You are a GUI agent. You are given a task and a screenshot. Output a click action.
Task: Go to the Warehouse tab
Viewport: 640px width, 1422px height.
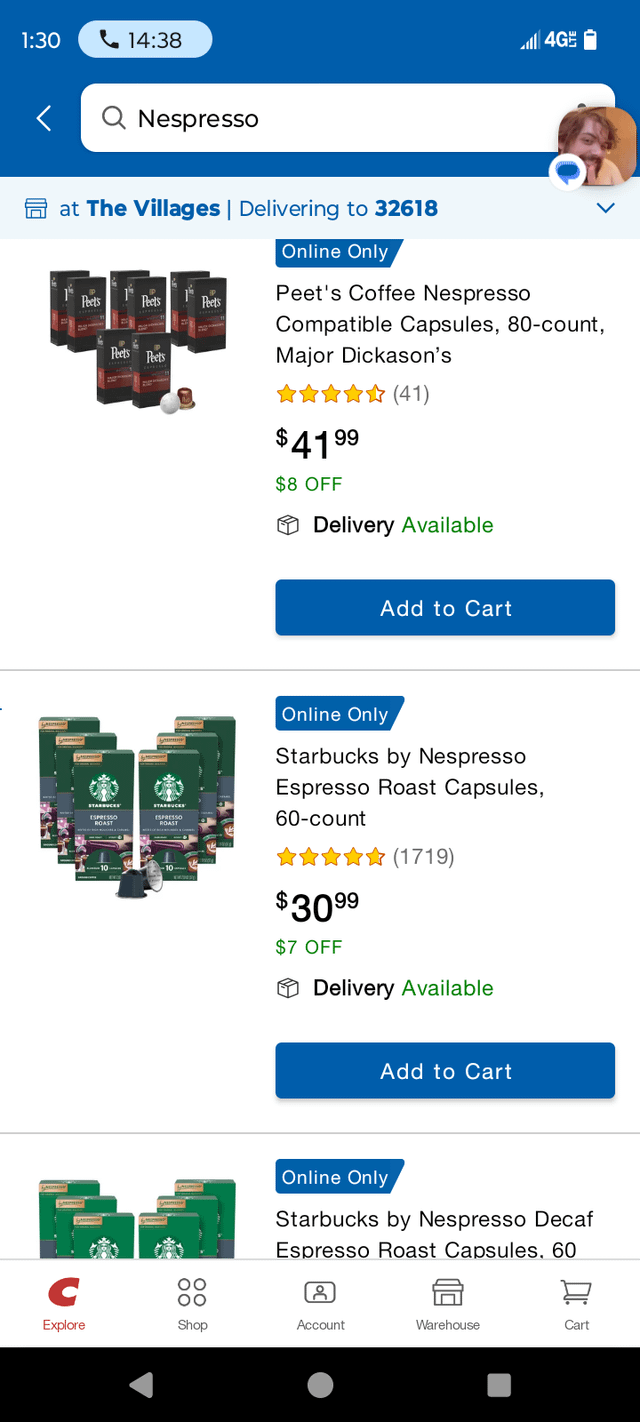447,1303
